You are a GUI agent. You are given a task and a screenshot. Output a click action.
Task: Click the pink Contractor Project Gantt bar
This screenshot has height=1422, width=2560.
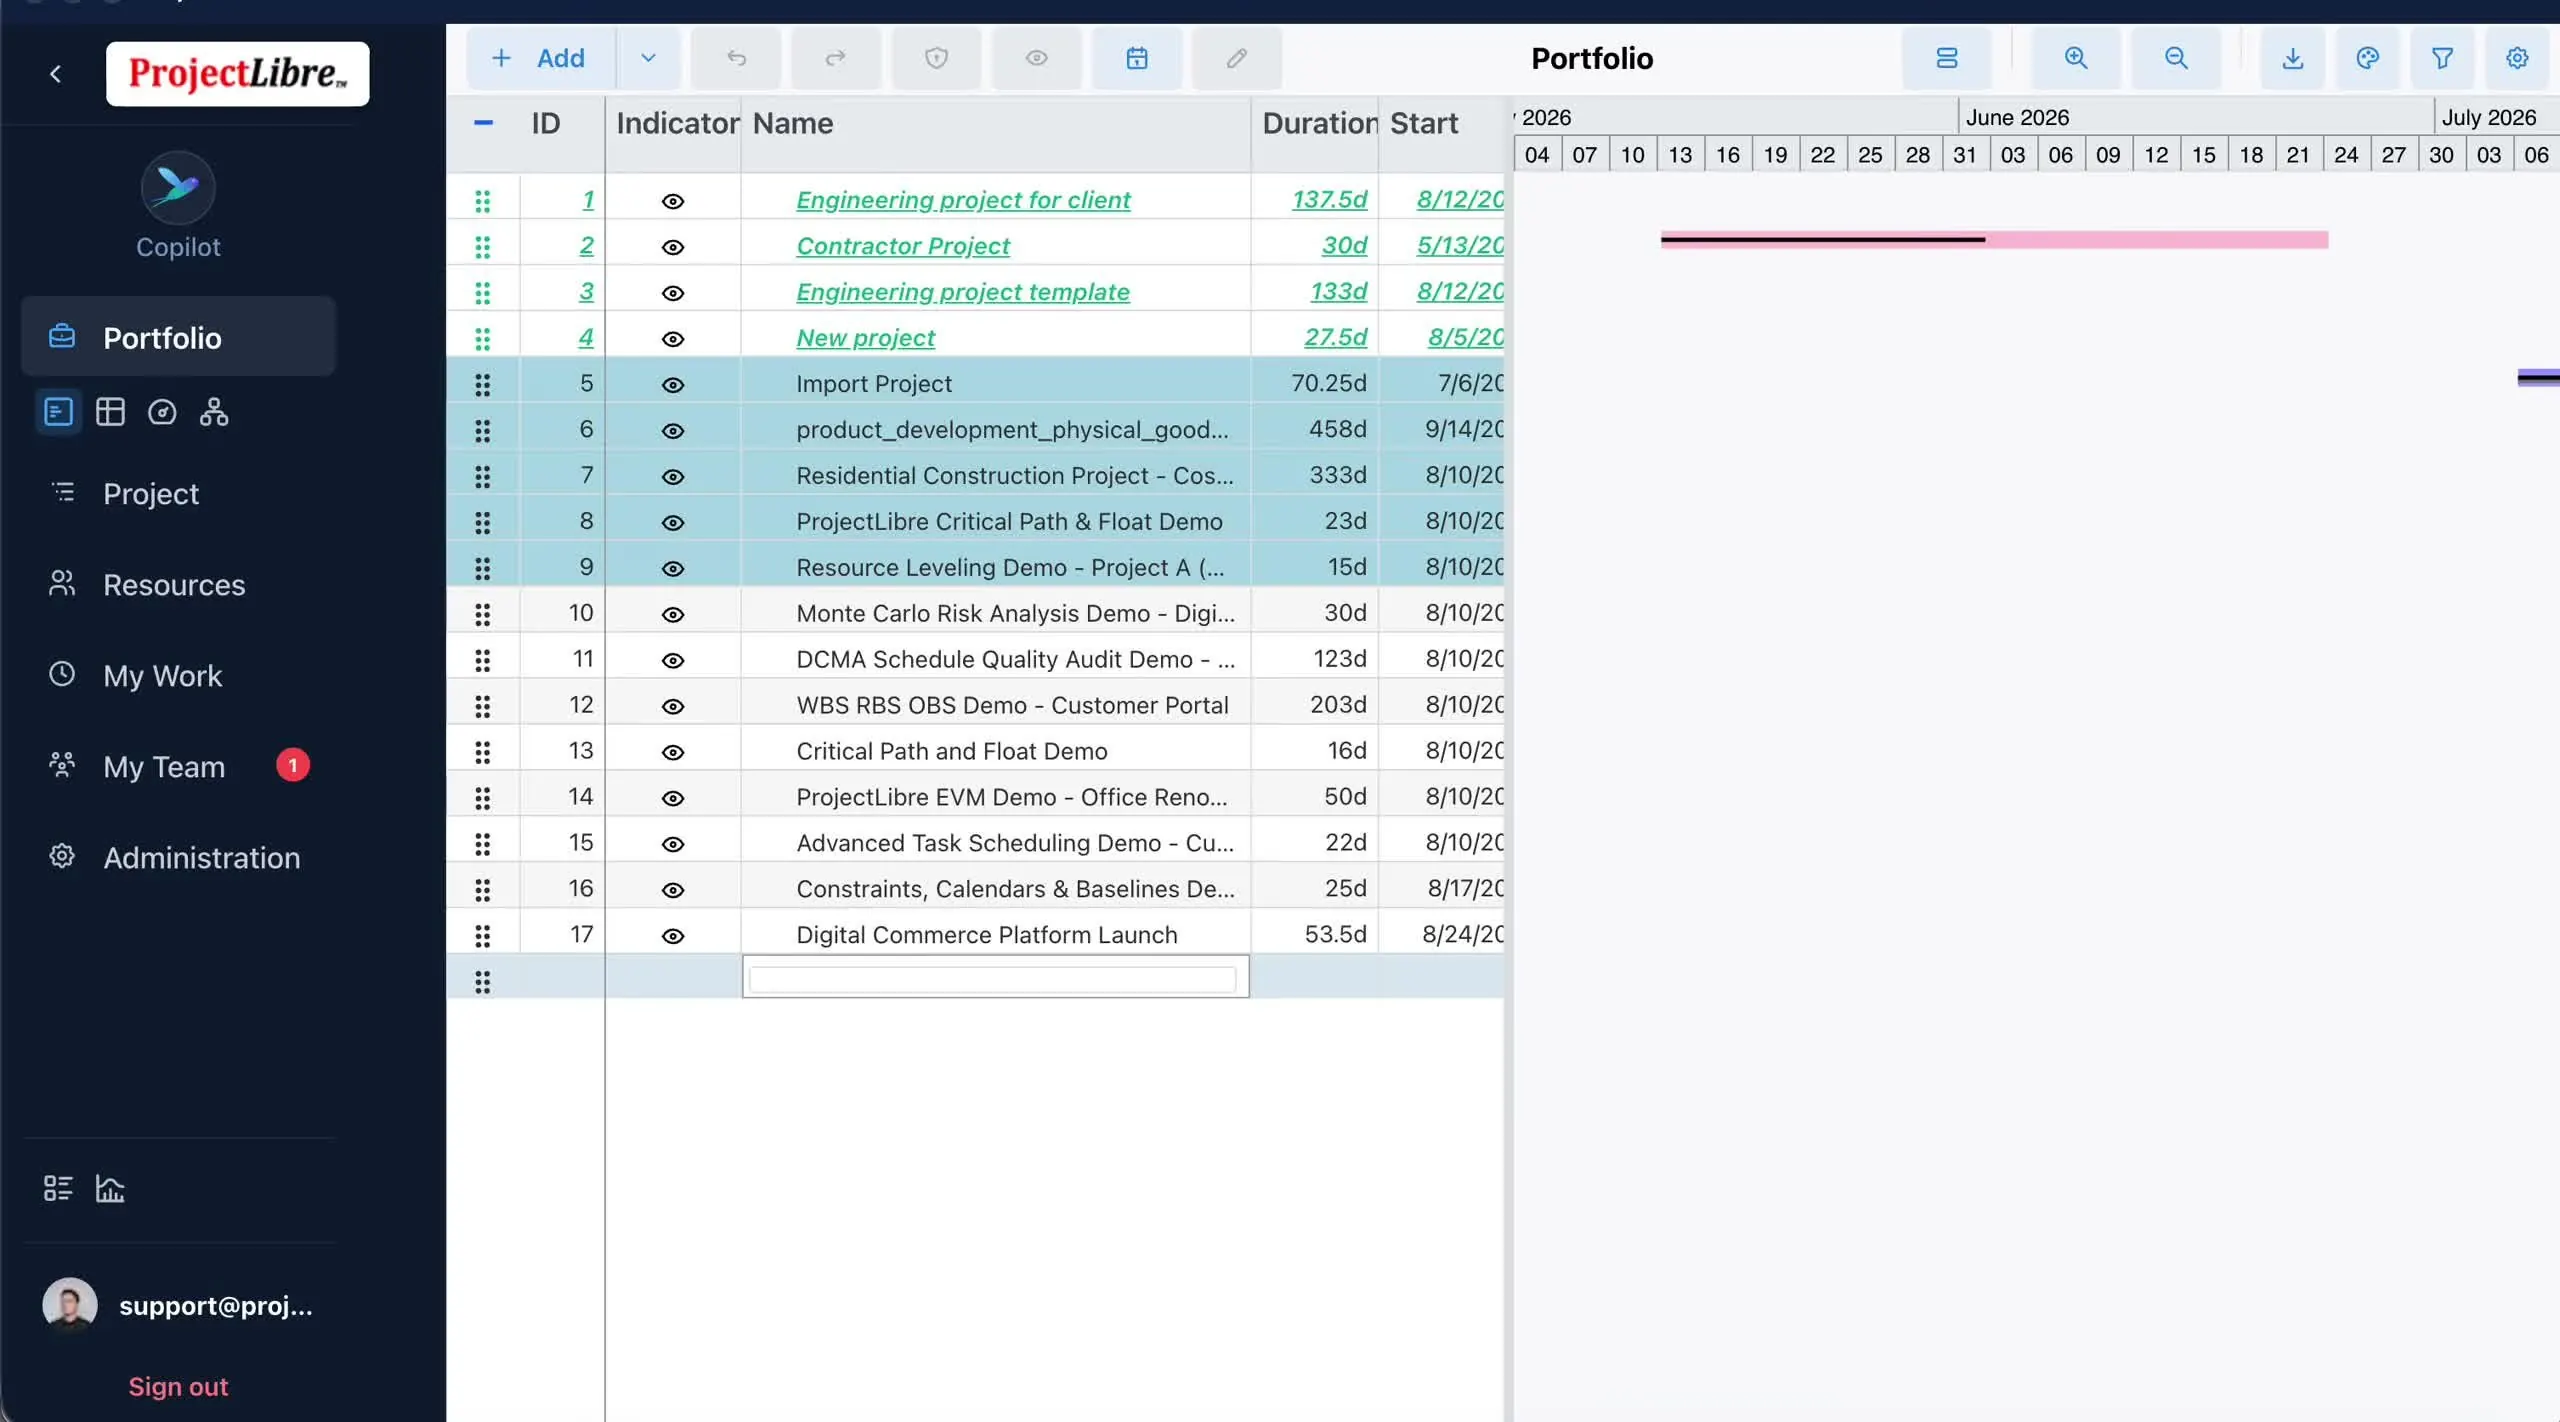pos(1994,240)
